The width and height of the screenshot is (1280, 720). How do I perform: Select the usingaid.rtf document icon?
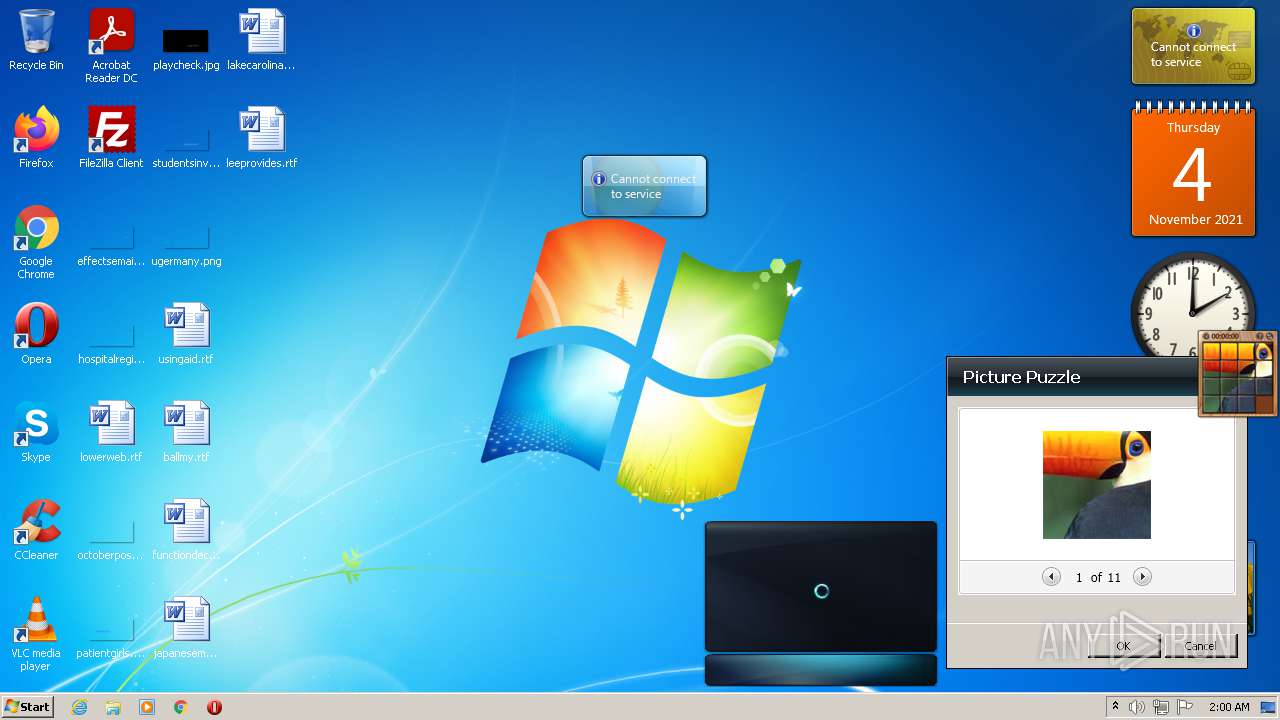click(x=186, y=334)
